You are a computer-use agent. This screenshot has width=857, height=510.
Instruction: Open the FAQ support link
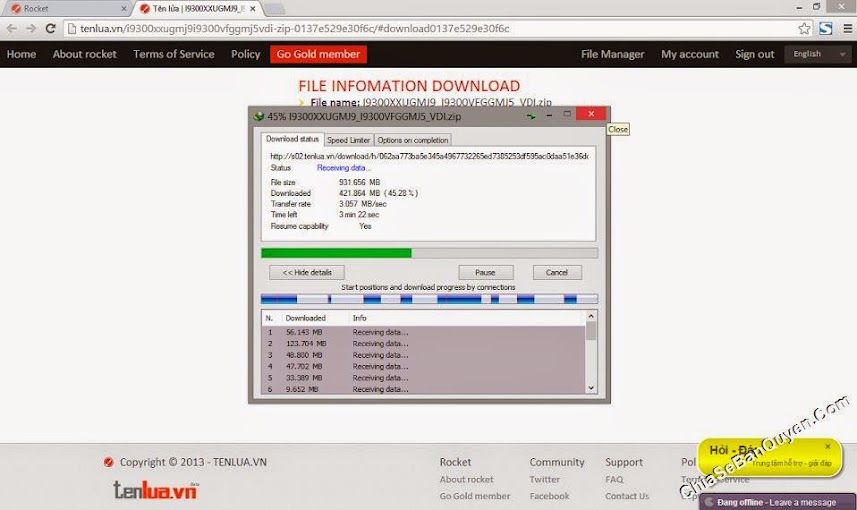(614, 479)
